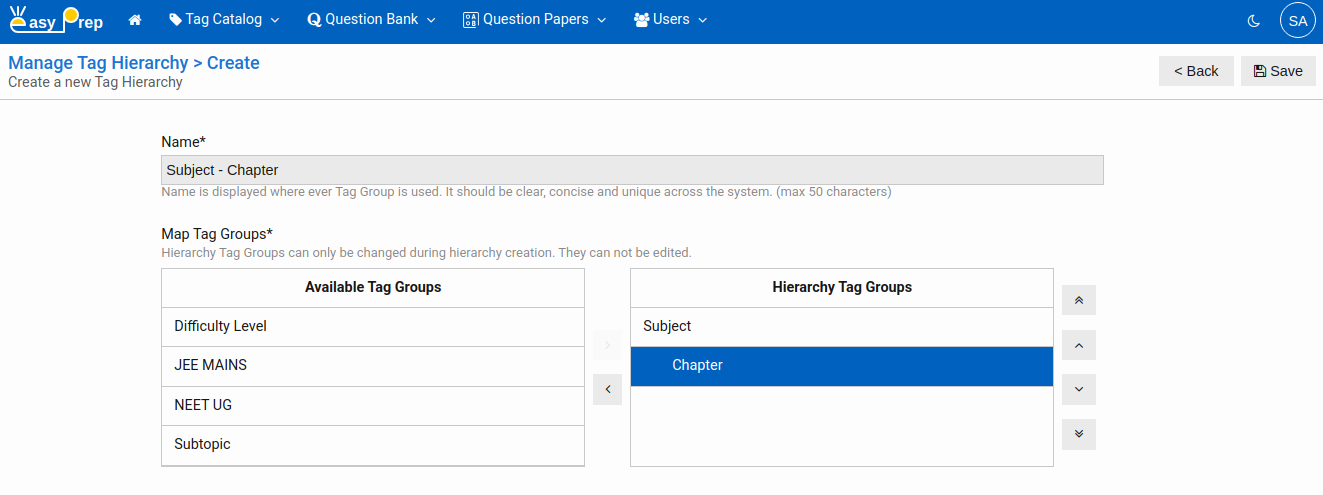The width and height of the screenshot is (1323, 495).
Task: Toggle dark mode moon icon
Action: coord(1254,20)
